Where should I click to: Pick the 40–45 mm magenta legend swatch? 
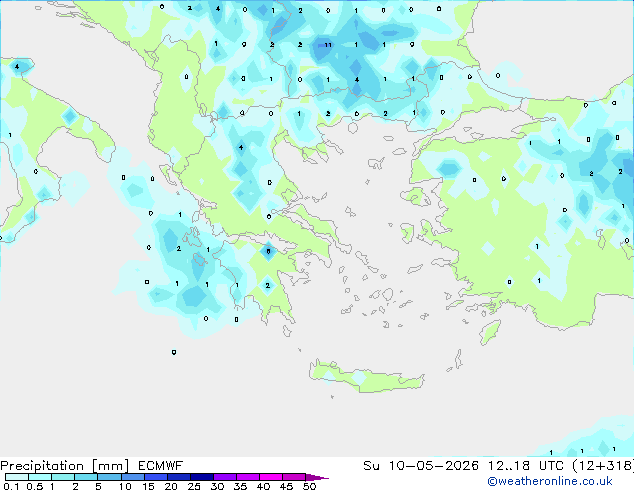pos(271,477)
